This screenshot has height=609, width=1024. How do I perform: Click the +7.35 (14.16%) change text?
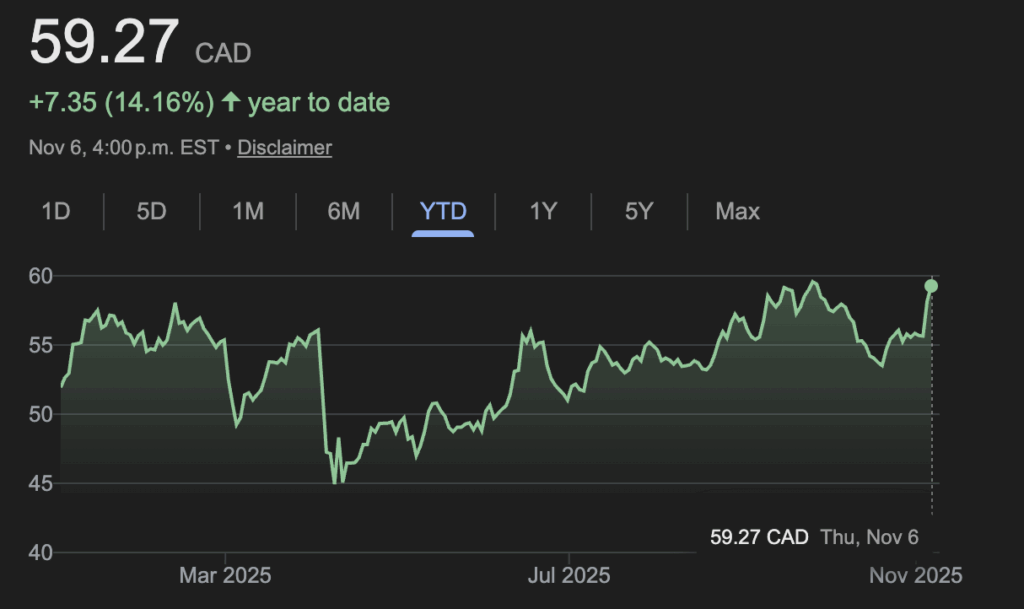pyautogui.click(x=122, y=102)
